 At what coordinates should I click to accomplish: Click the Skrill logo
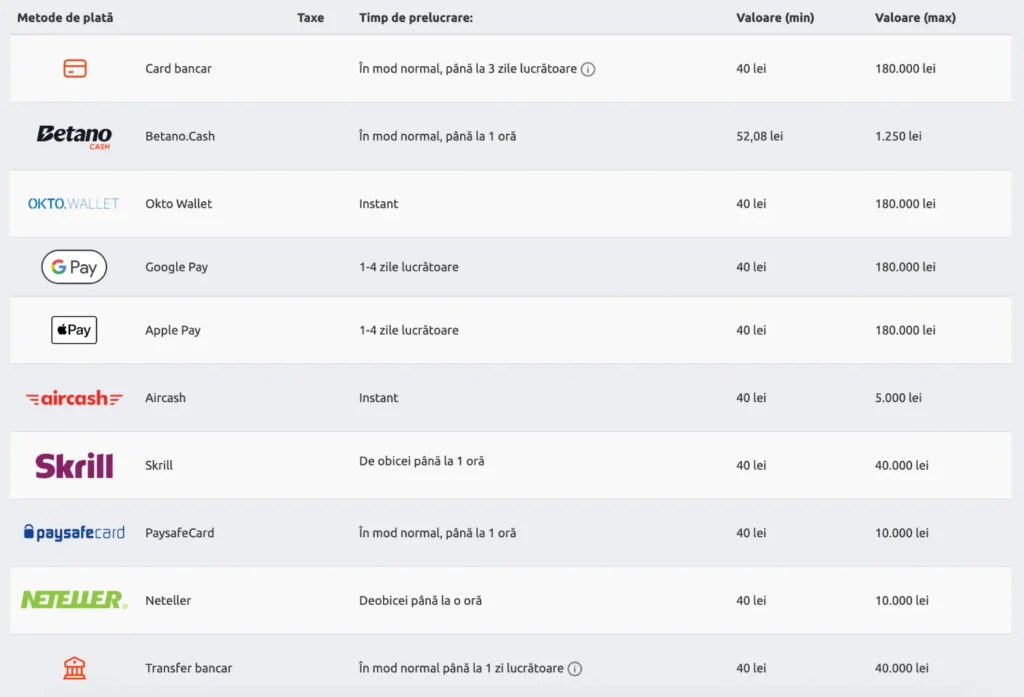pyautogui.click(x=74, y=465)
